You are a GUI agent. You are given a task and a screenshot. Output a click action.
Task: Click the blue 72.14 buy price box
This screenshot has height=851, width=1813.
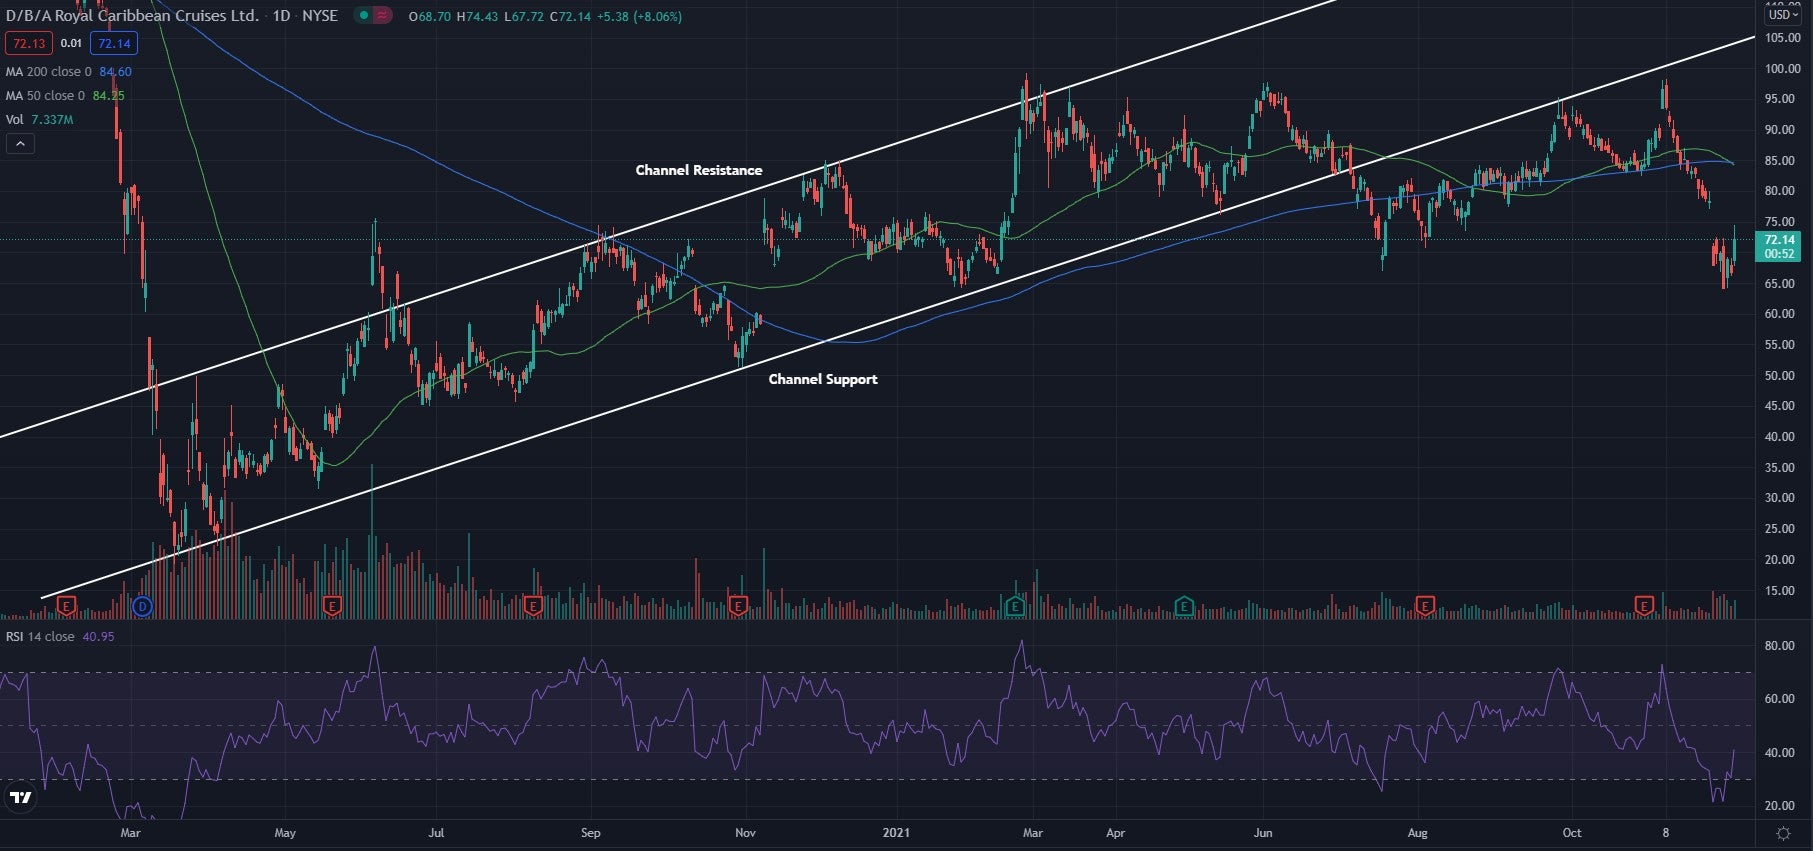pos(114,43)
